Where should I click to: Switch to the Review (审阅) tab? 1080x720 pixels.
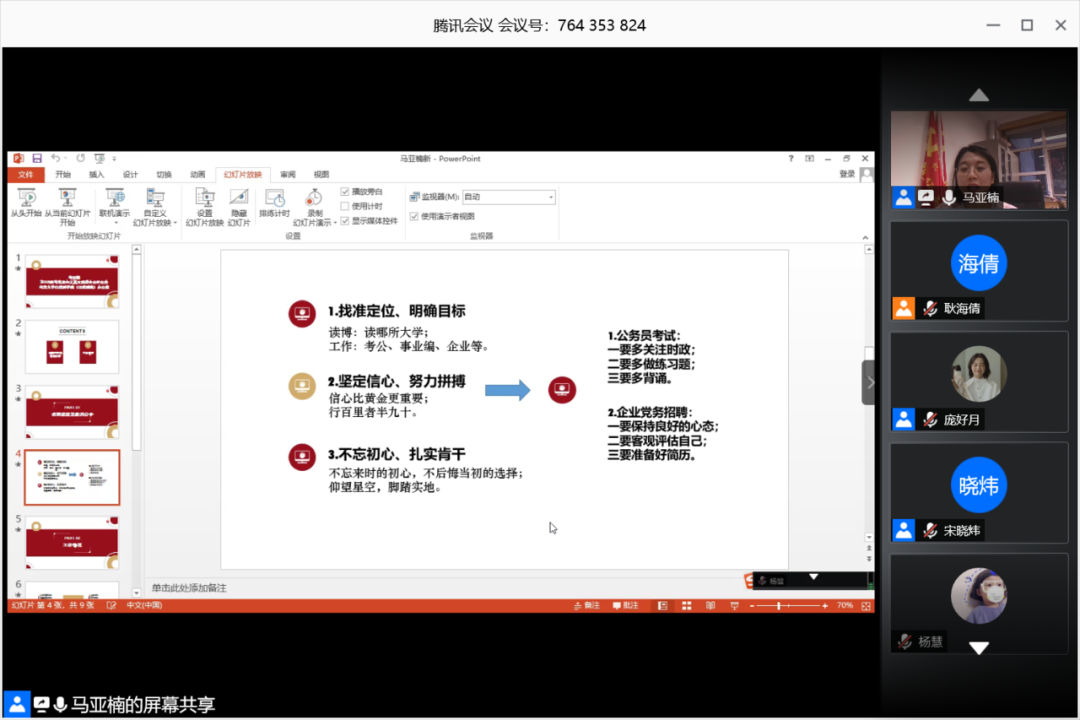pos(288,174)
